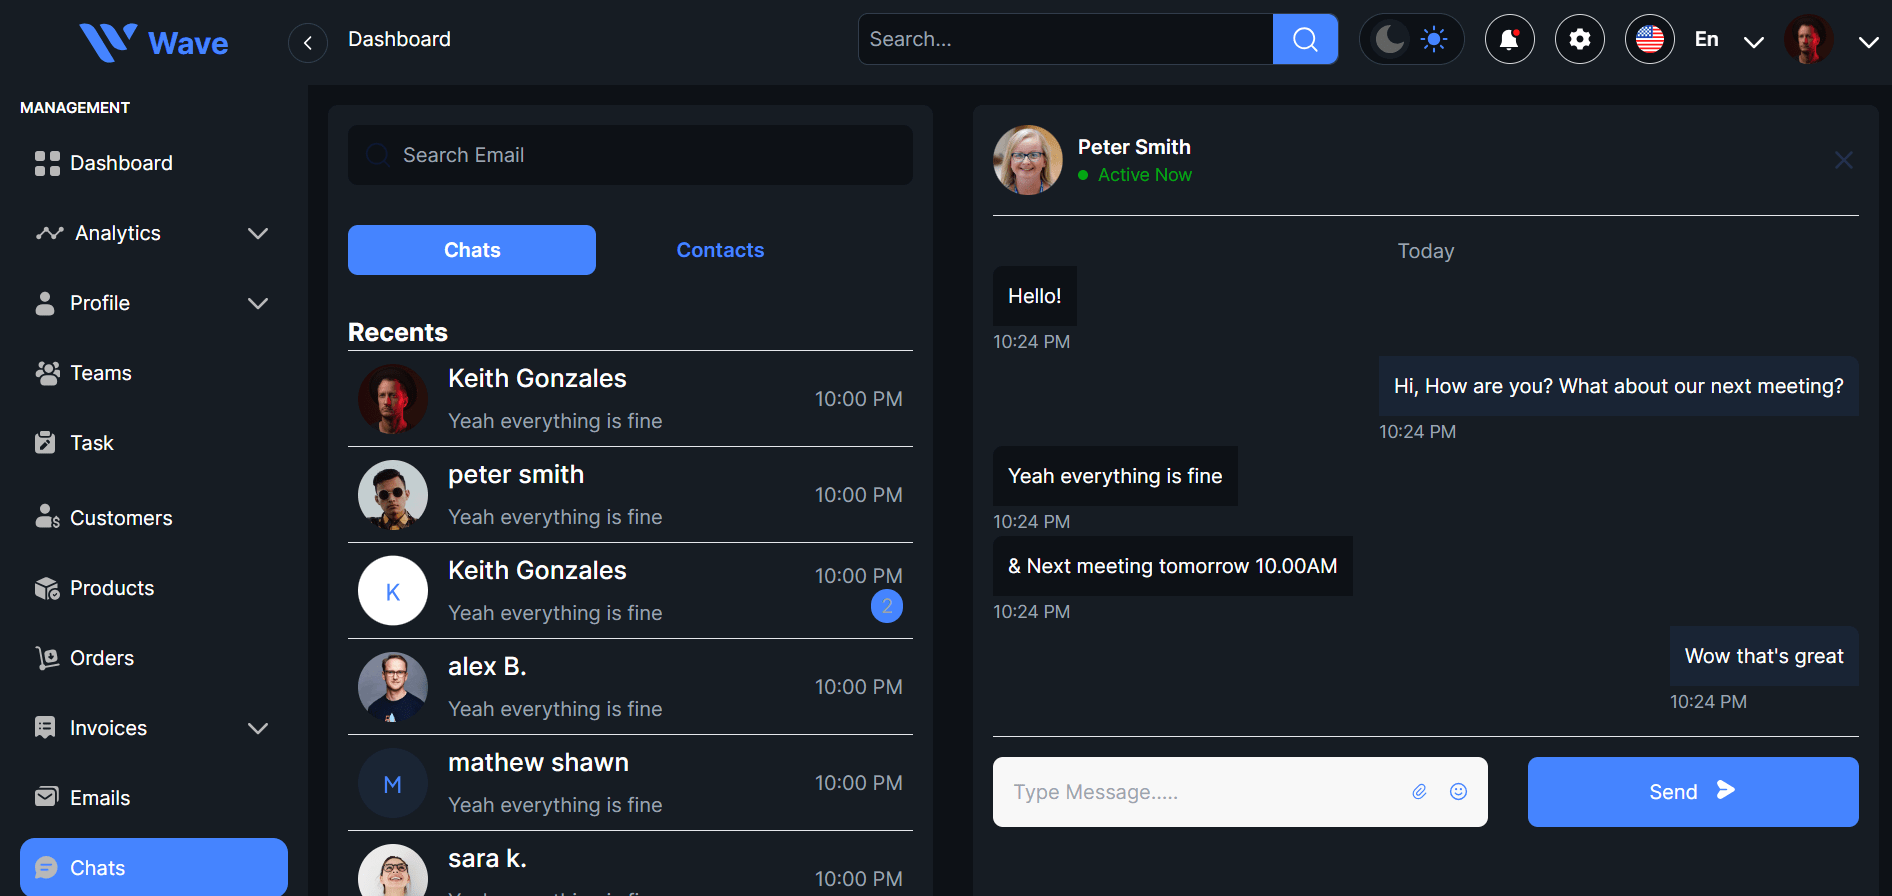Close the Peter Smith chat panel
Viewport: 1892px width, 896px height.
pos(1844,160)
